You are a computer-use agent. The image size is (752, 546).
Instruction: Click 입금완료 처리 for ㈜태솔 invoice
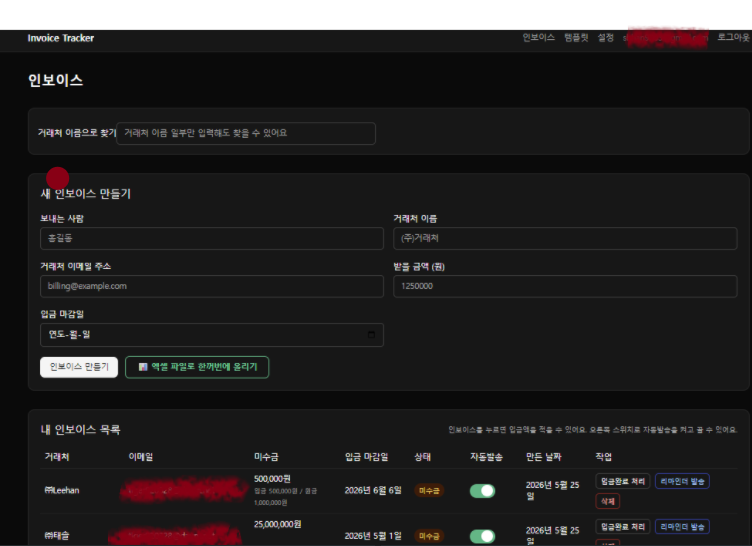(x=623, y=526)
